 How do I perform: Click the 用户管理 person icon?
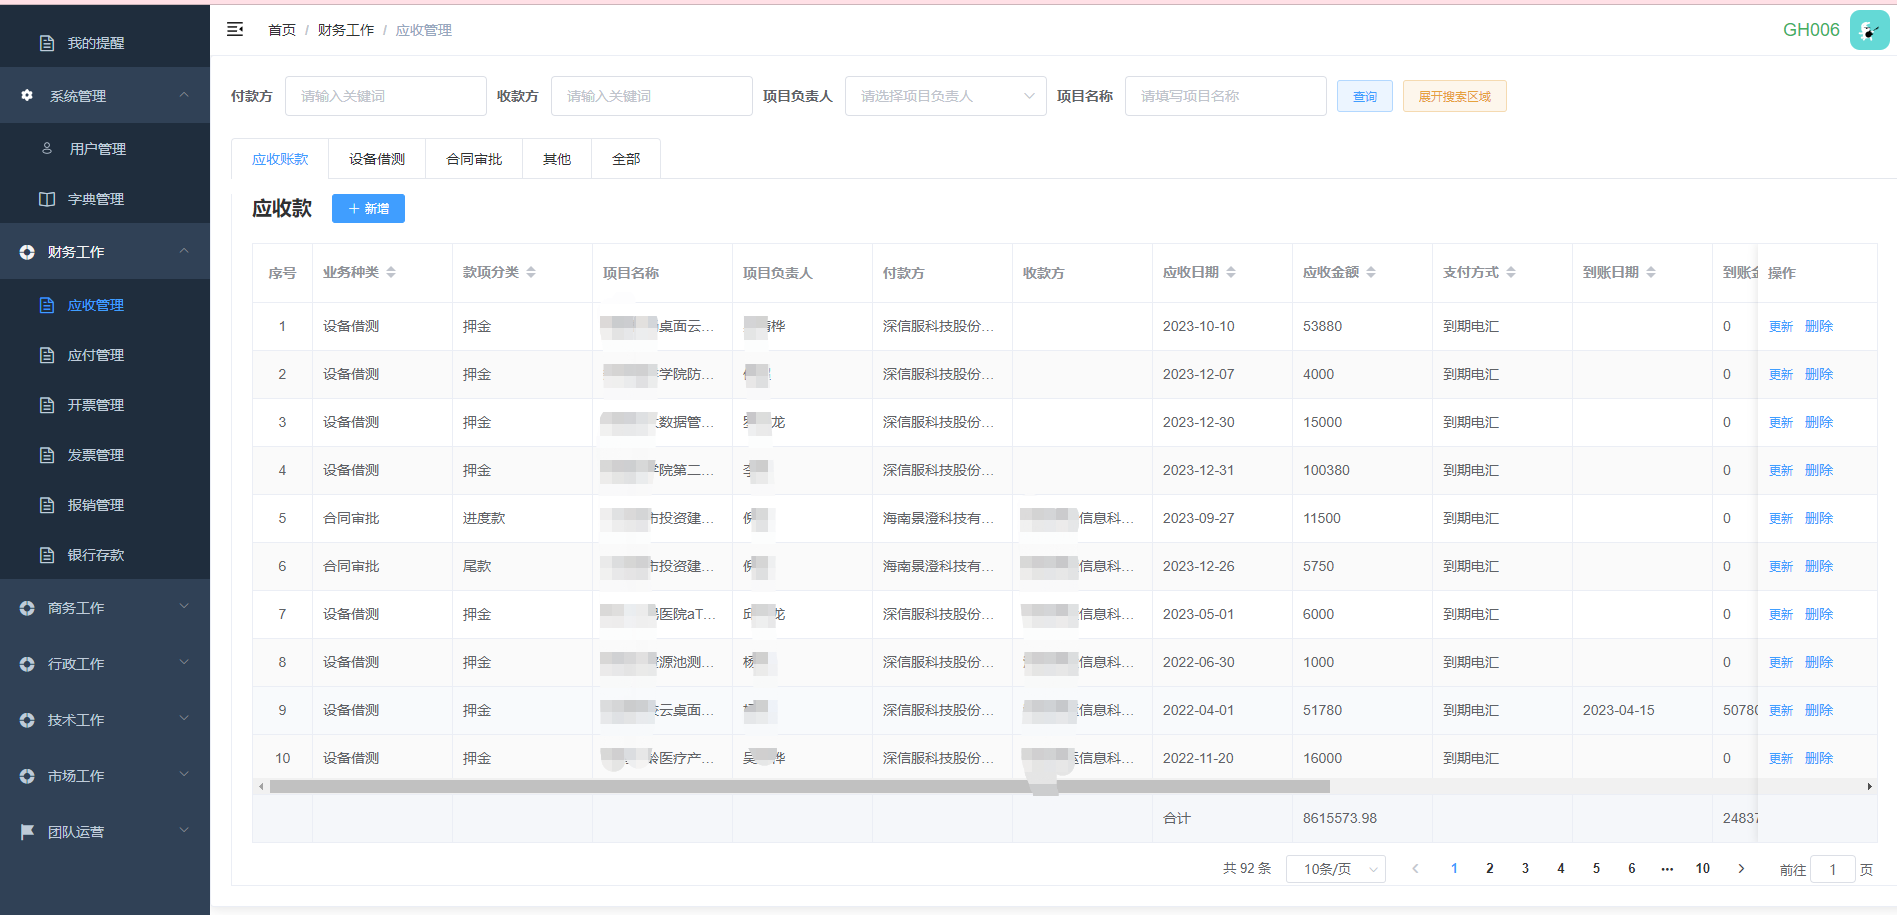coord(47,148)
